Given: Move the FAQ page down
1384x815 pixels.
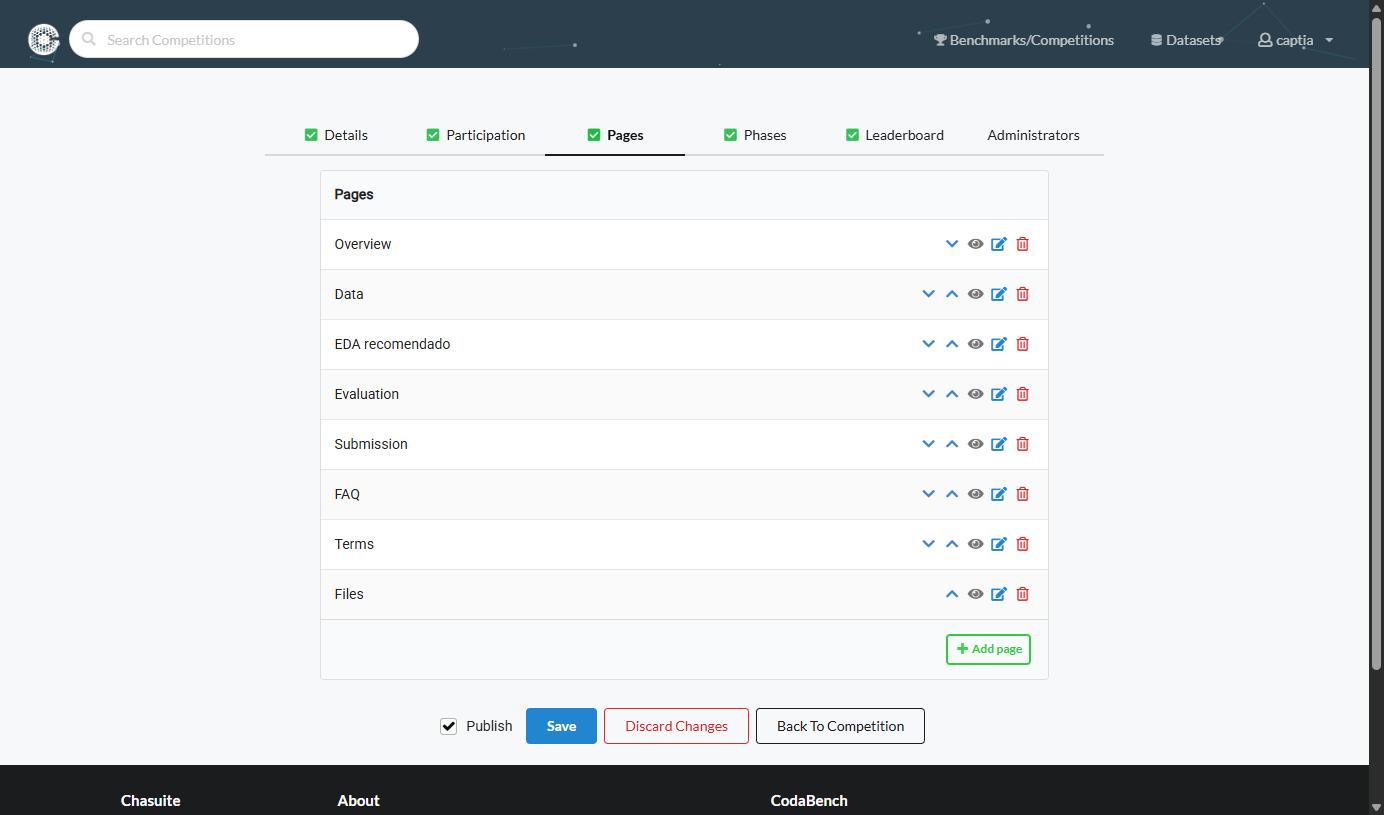Looking at the screenshot, I should (928, 494).
